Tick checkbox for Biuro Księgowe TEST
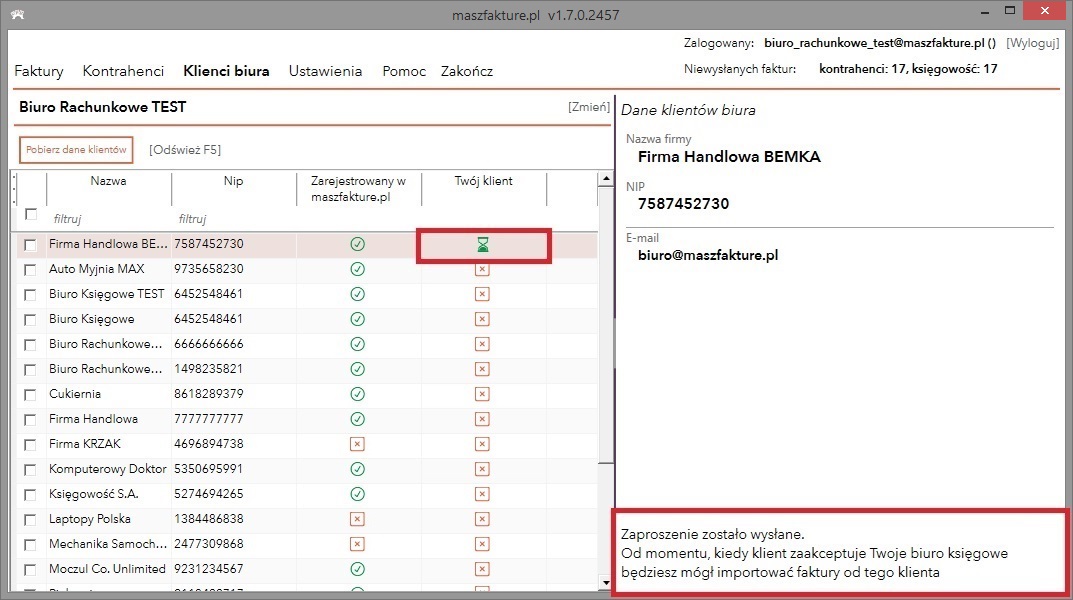 pyautogui.click(x=30, y=295)
